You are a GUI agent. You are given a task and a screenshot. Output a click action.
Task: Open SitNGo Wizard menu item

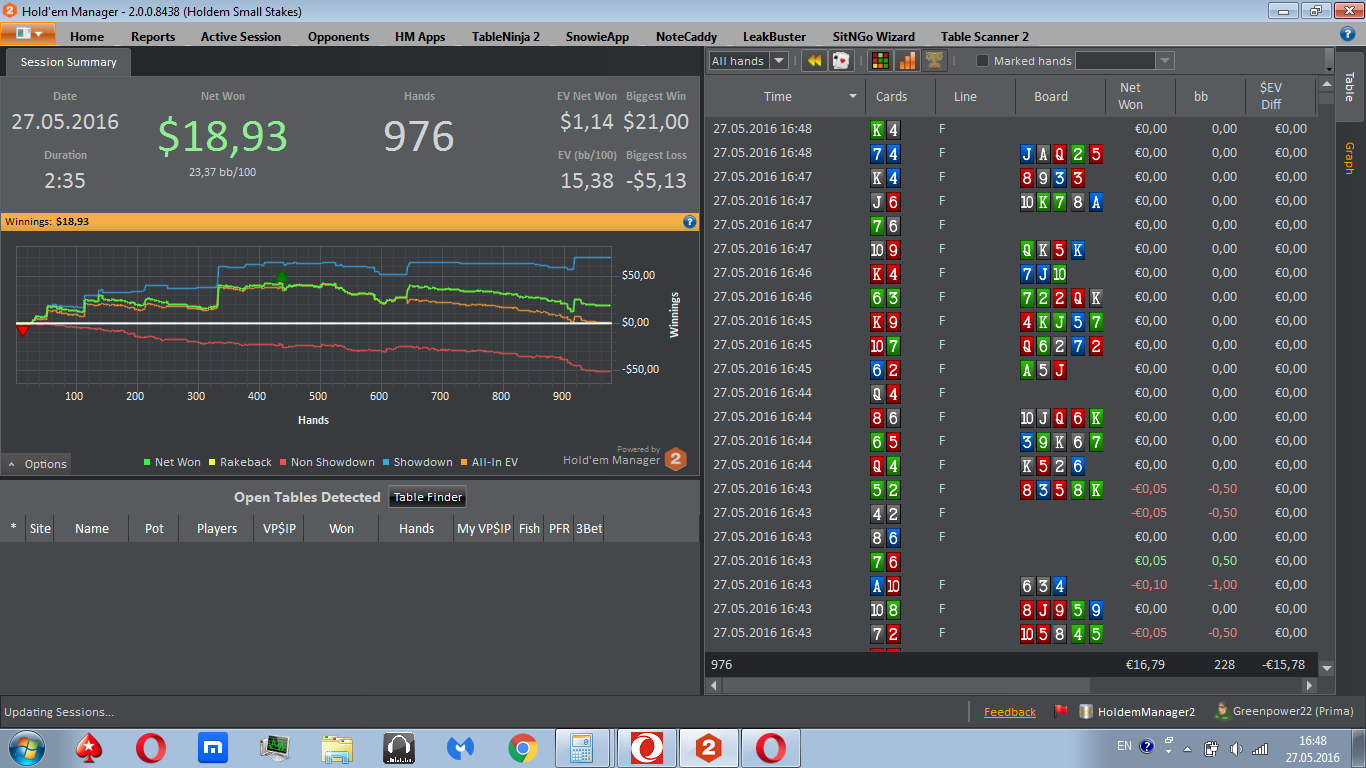tap(873, 36)
